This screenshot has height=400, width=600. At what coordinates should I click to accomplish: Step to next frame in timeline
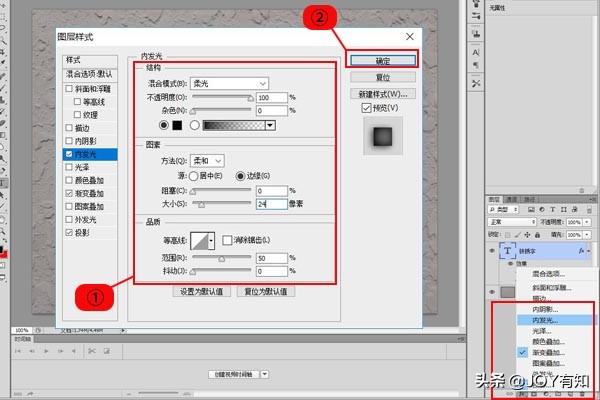[60, 351]
